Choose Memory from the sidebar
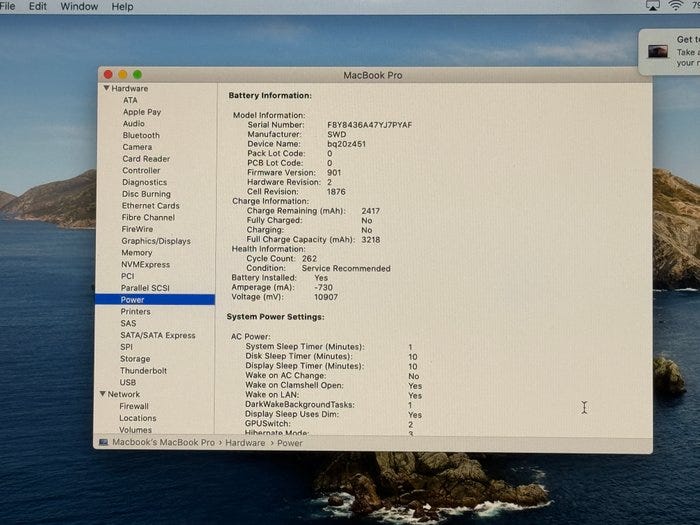This screenshot has width=700, height=525. tap(136, 253)
